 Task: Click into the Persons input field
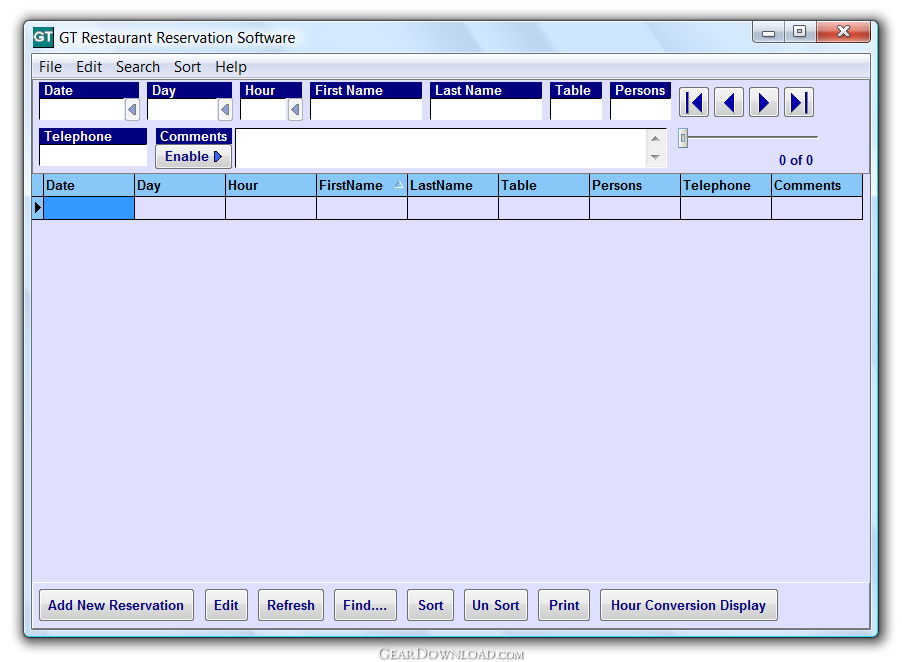click(x=640, y=109)
